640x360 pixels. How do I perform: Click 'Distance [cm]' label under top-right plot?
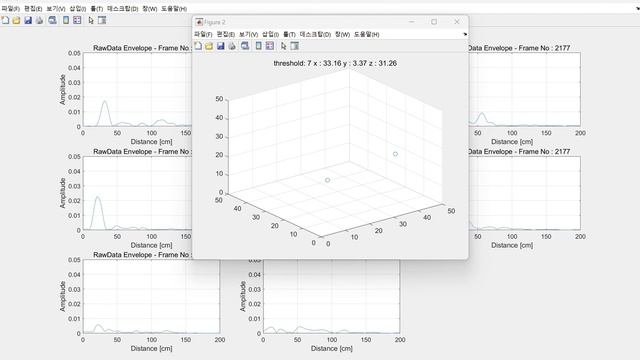[x=512, y=142]
